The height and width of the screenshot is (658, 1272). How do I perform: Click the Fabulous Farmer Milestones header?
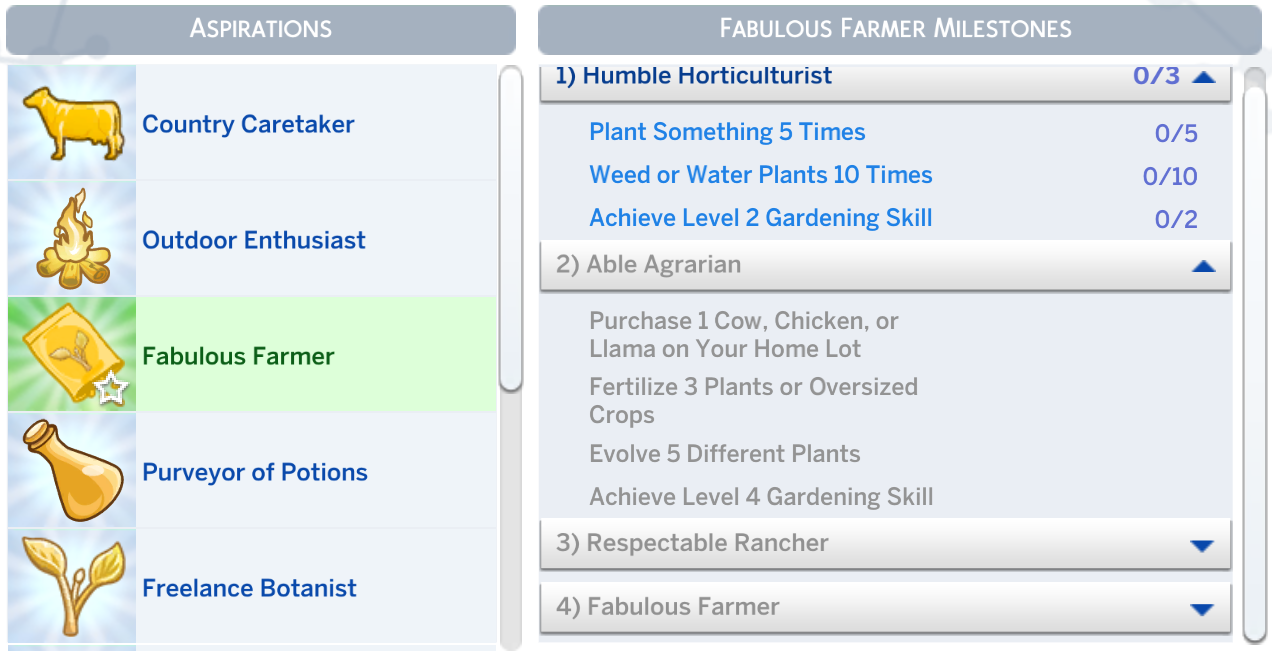pos(895,29)
